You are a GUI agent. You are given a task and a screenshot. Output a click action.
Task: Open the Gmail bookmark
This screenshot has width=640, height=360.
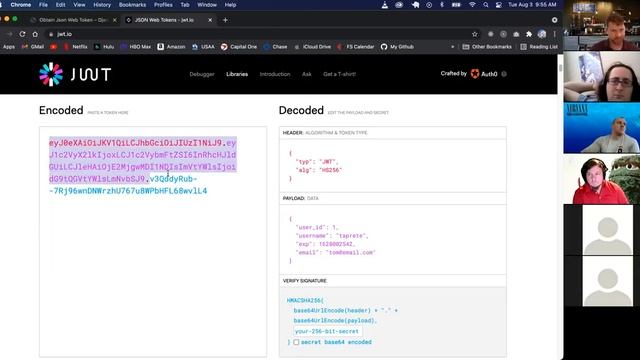click(x=33, y=47)
